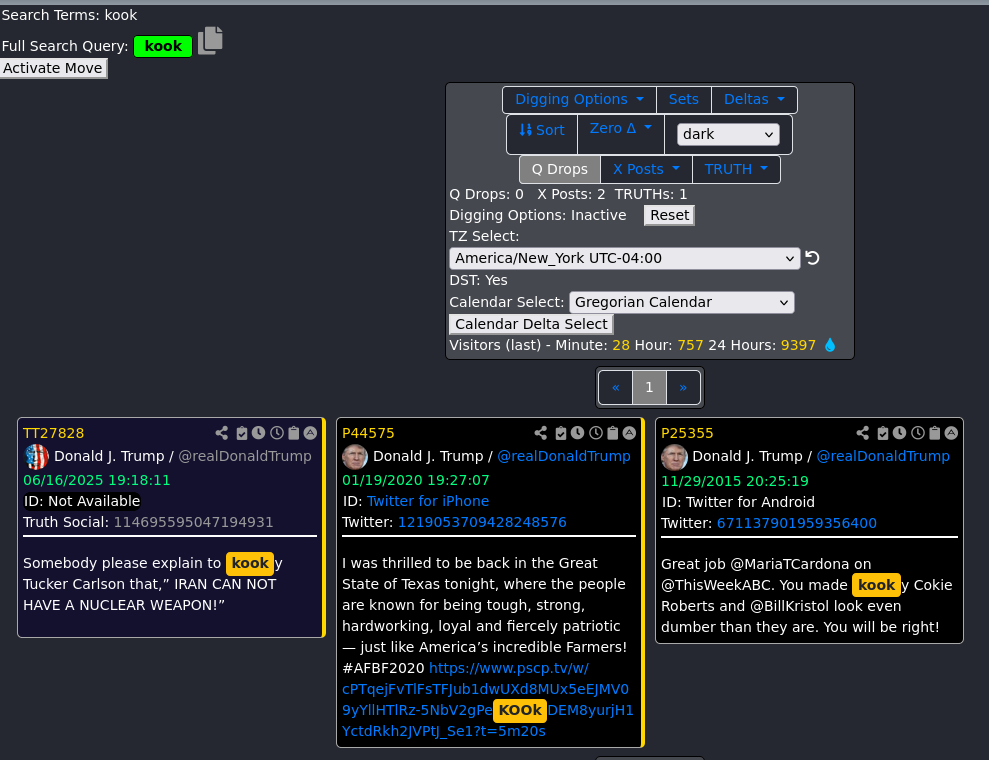This screenshot has width=989, height=760.
Task: Go to the next page with »
Action: pyautogui.click(x=683, y=387)
